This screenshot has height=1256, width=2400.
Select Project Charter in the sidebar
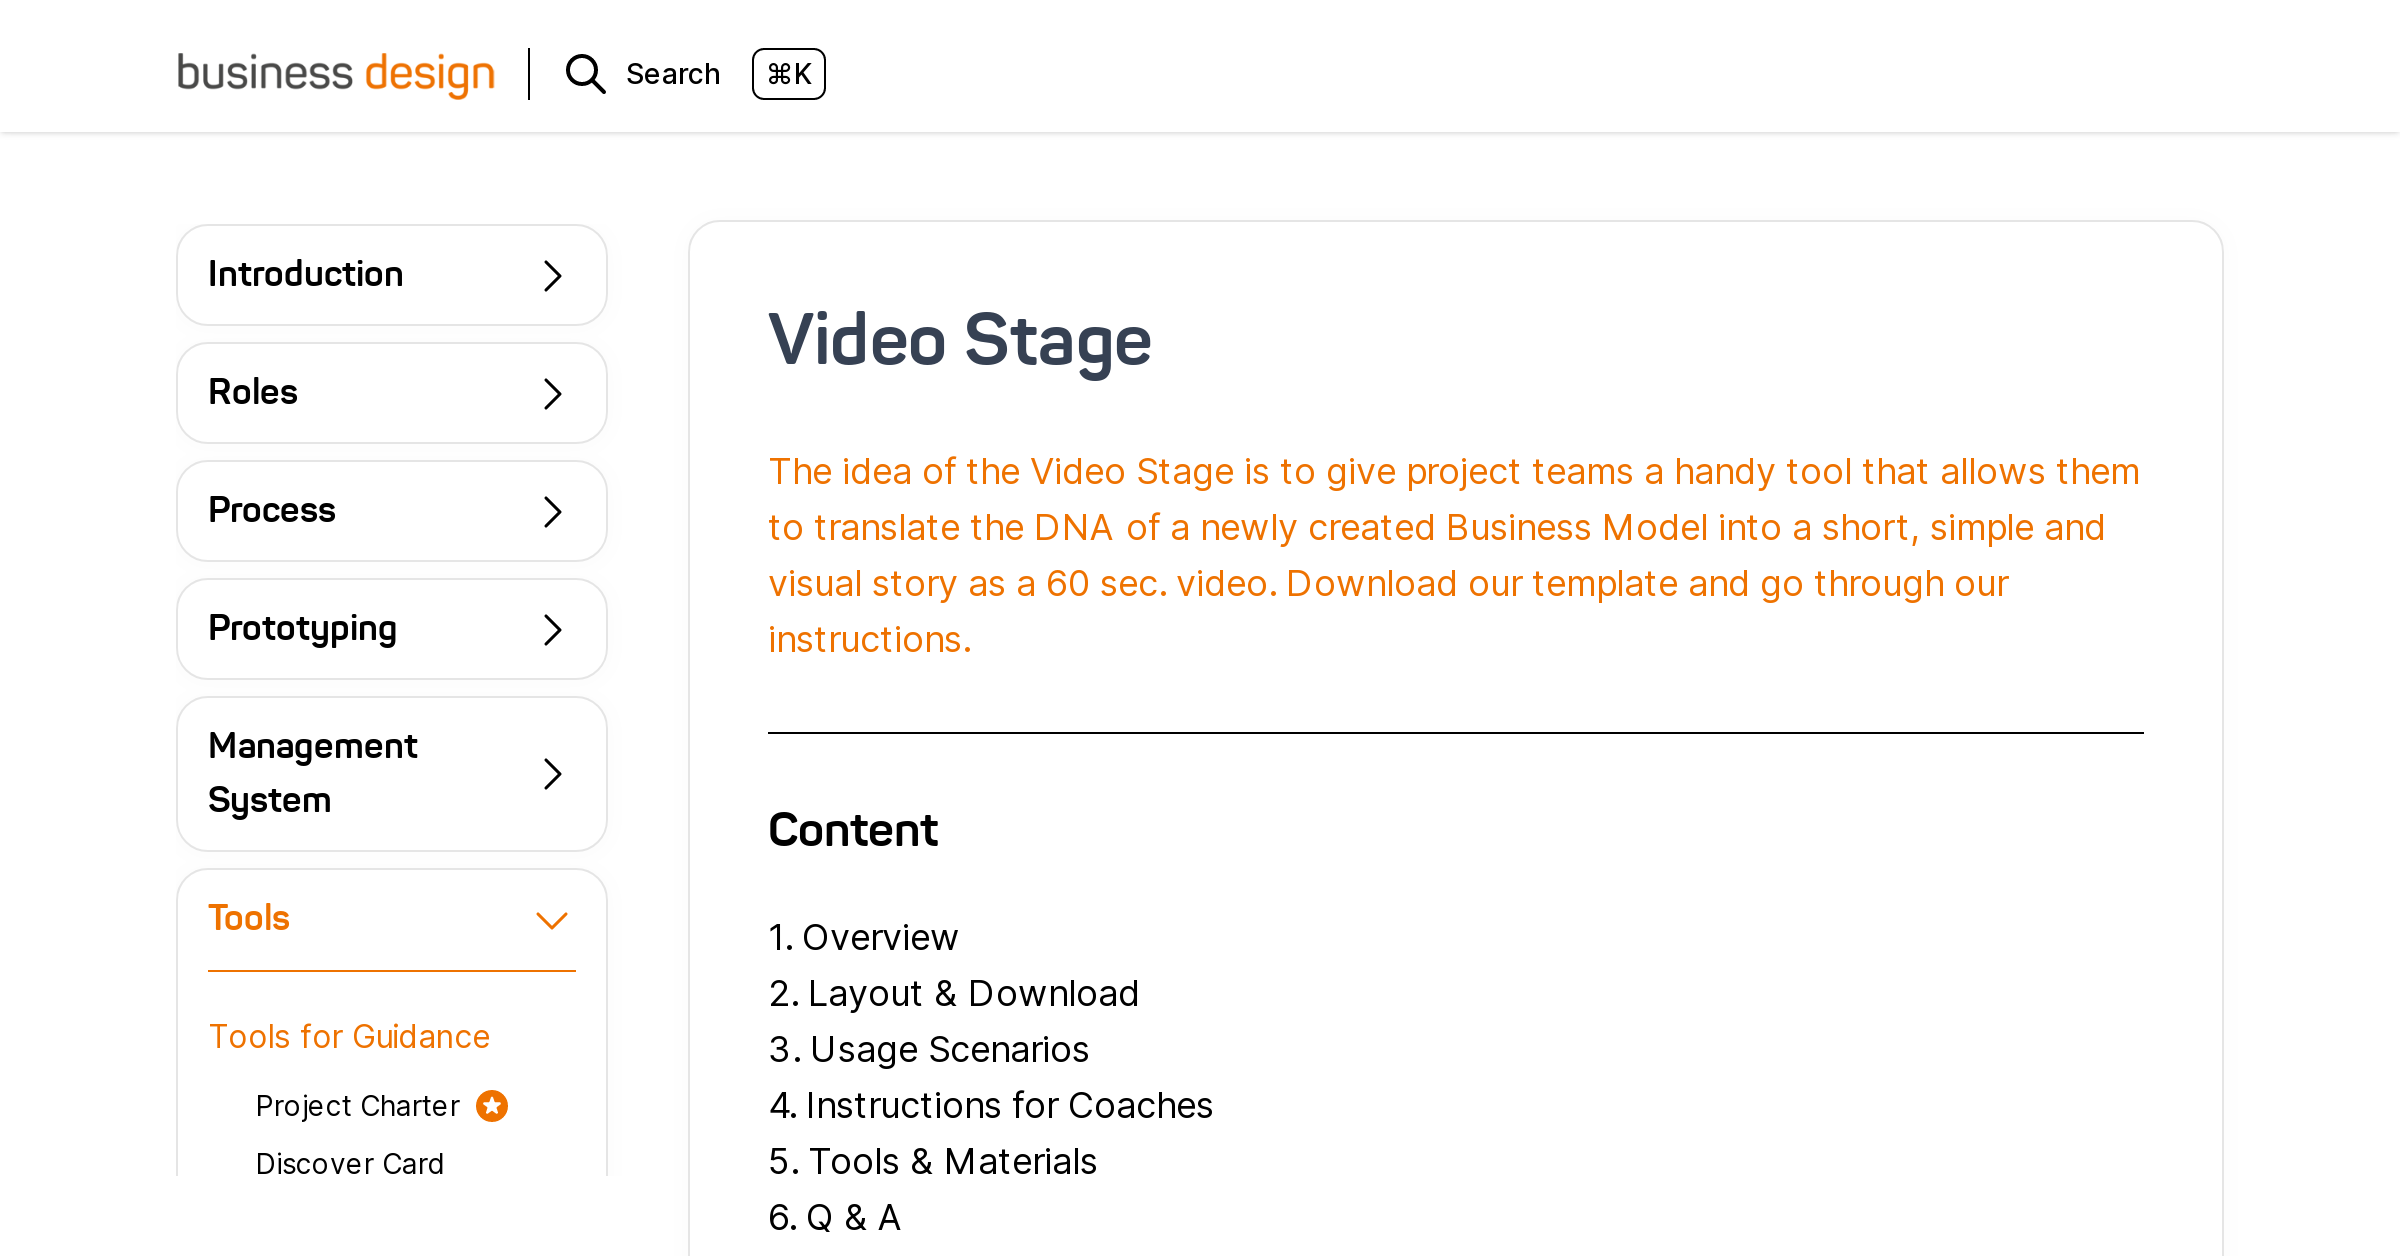[x=357, y=1105]
